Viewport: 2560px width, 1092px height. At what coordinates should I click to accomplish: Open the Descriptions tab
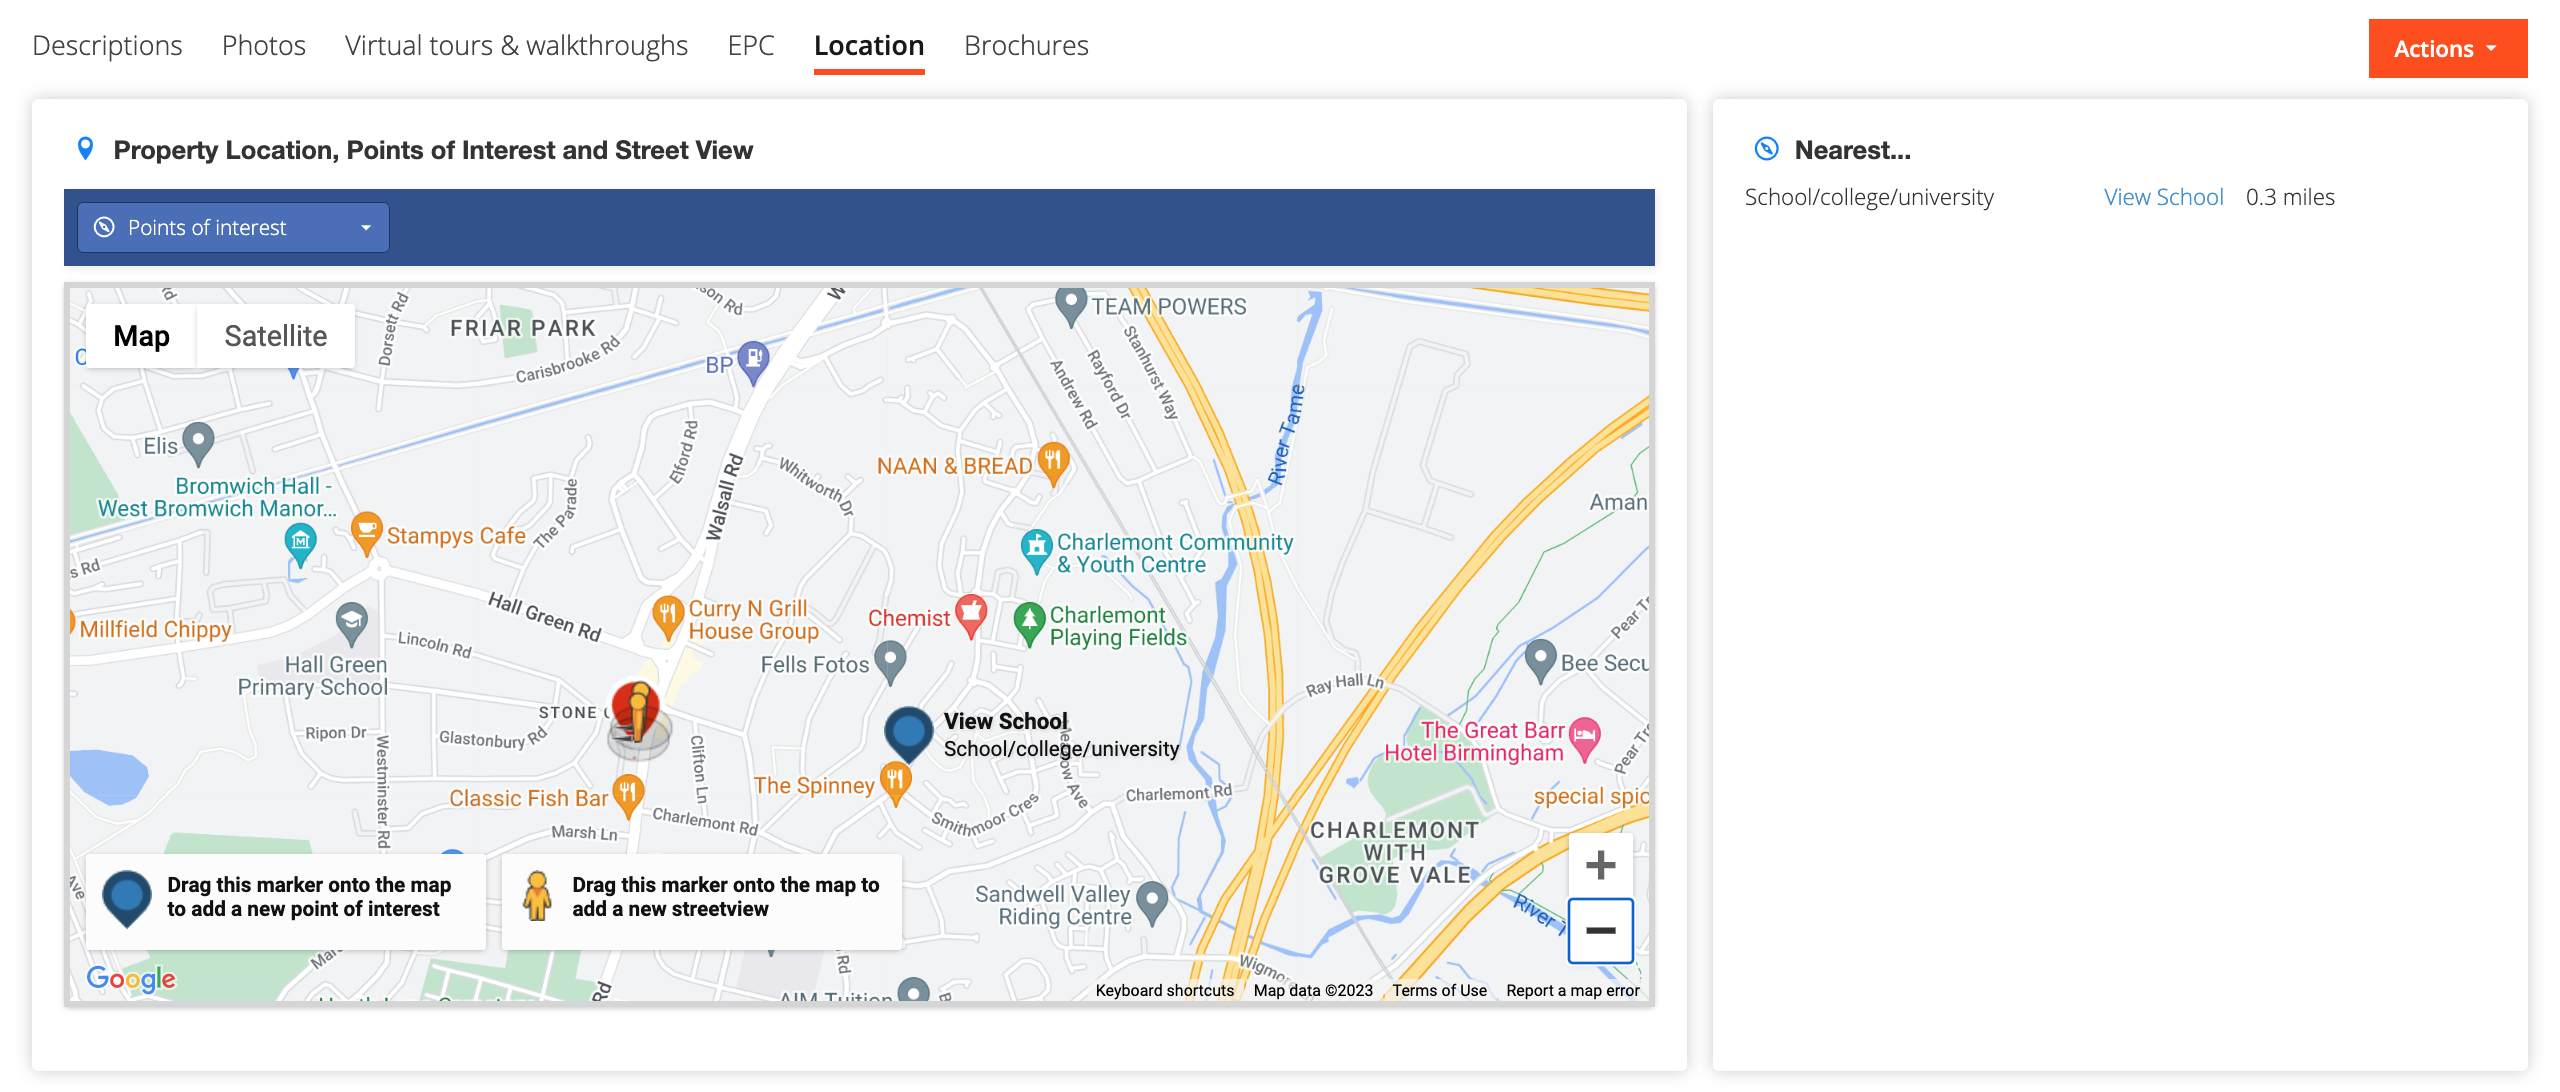click(x=107, y=46)
